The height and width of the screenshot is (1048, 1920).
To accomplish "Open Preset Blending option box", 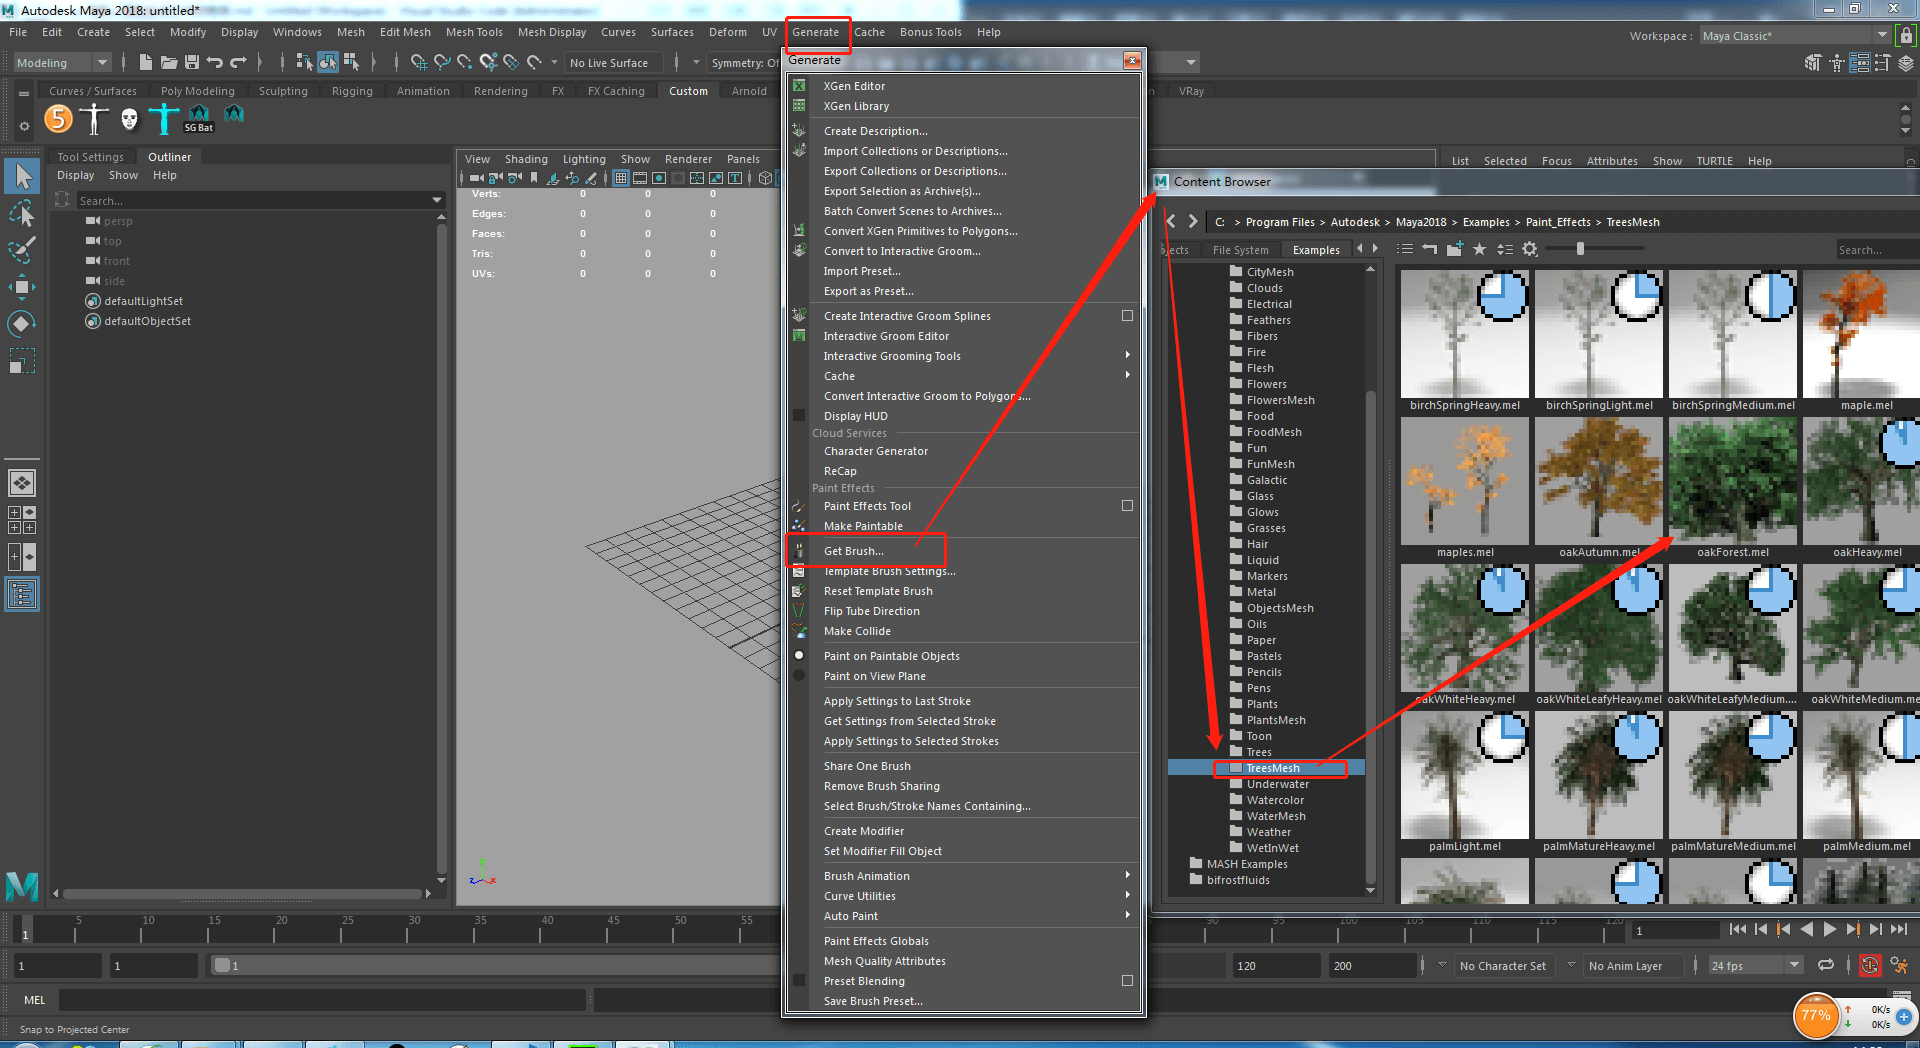I will pos(1127,981).
